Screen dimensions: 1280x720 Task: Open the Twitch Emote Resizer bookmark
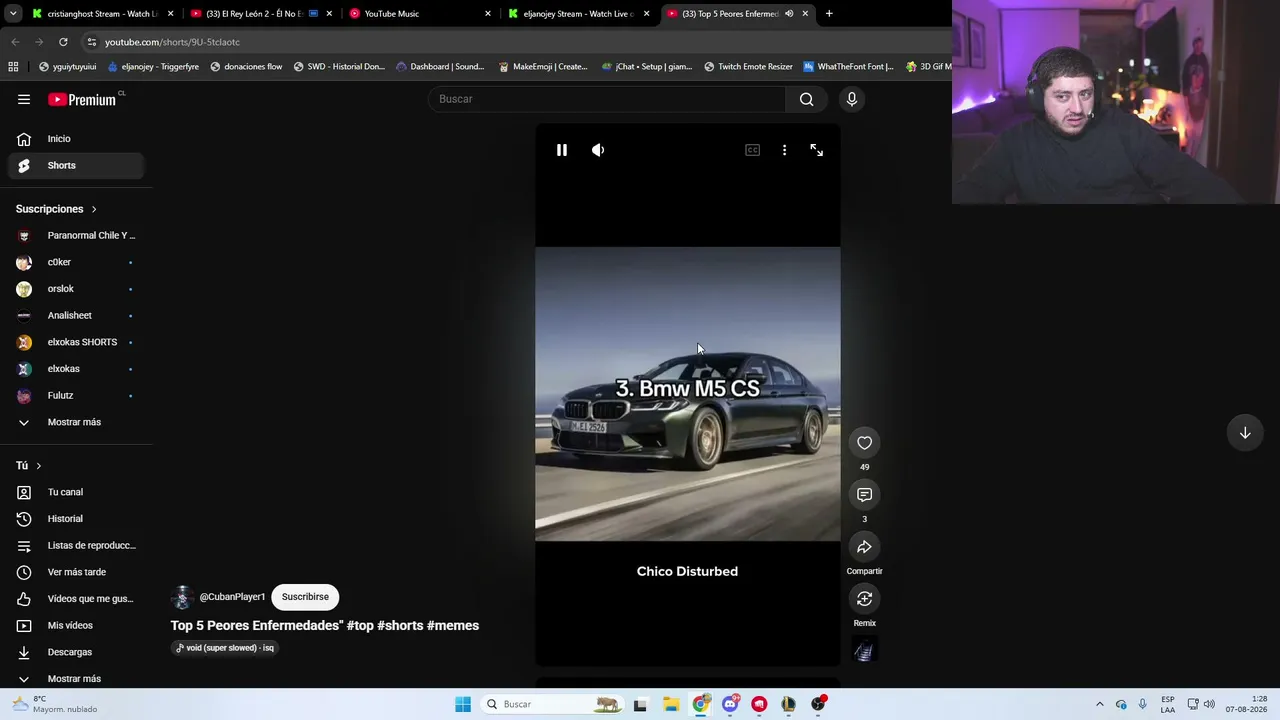click(x=748, y=67)
